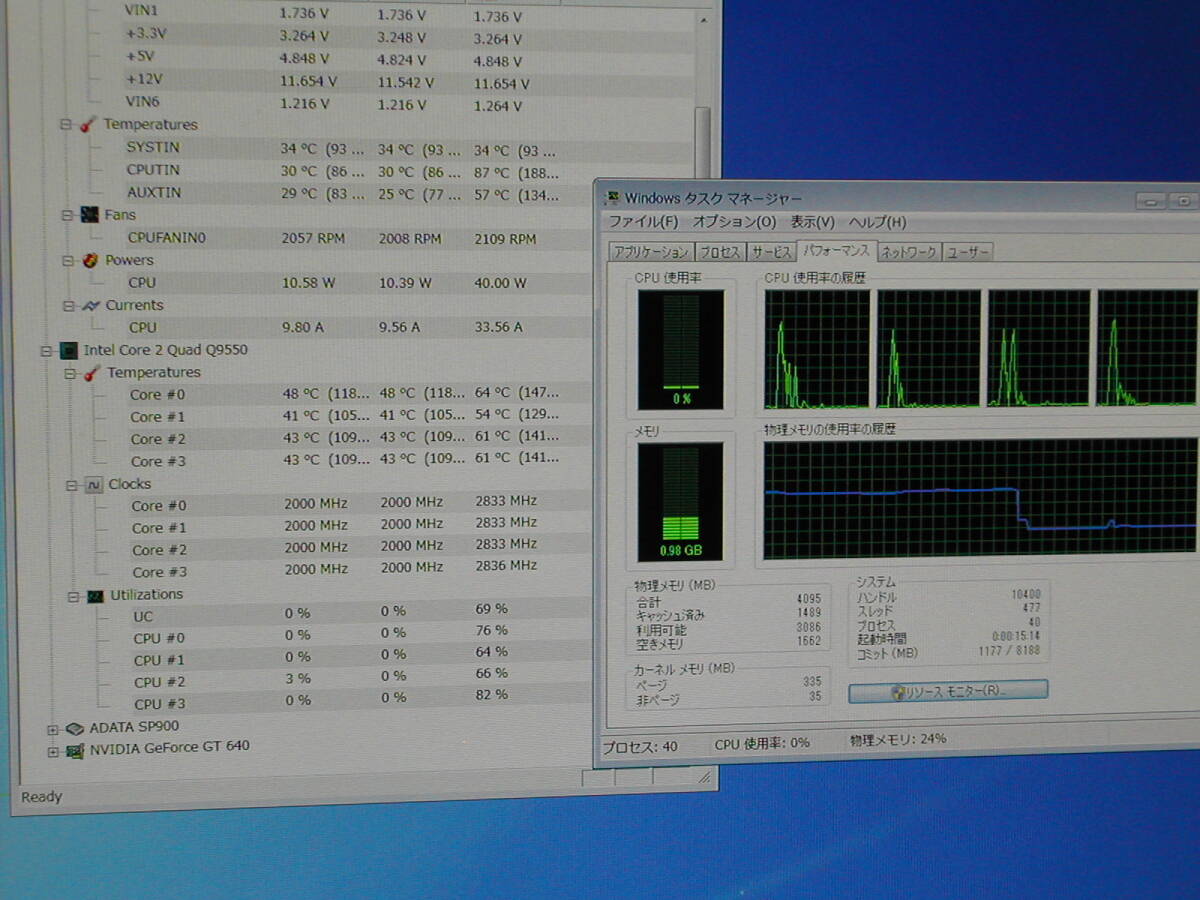Open the ヘルプ(H) menu in Task Manager
The width and height of the screenshot is (1200, 900).
pos(877,221)
